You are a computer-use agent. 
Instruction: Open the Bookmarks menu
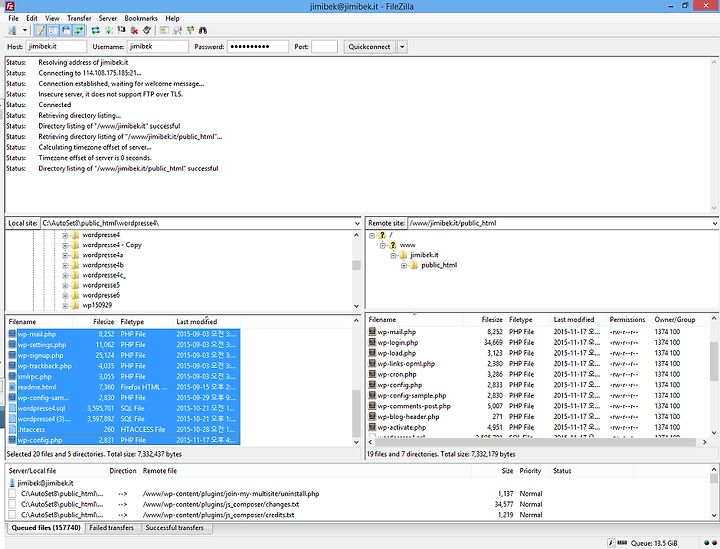click(x=141, y=18)
